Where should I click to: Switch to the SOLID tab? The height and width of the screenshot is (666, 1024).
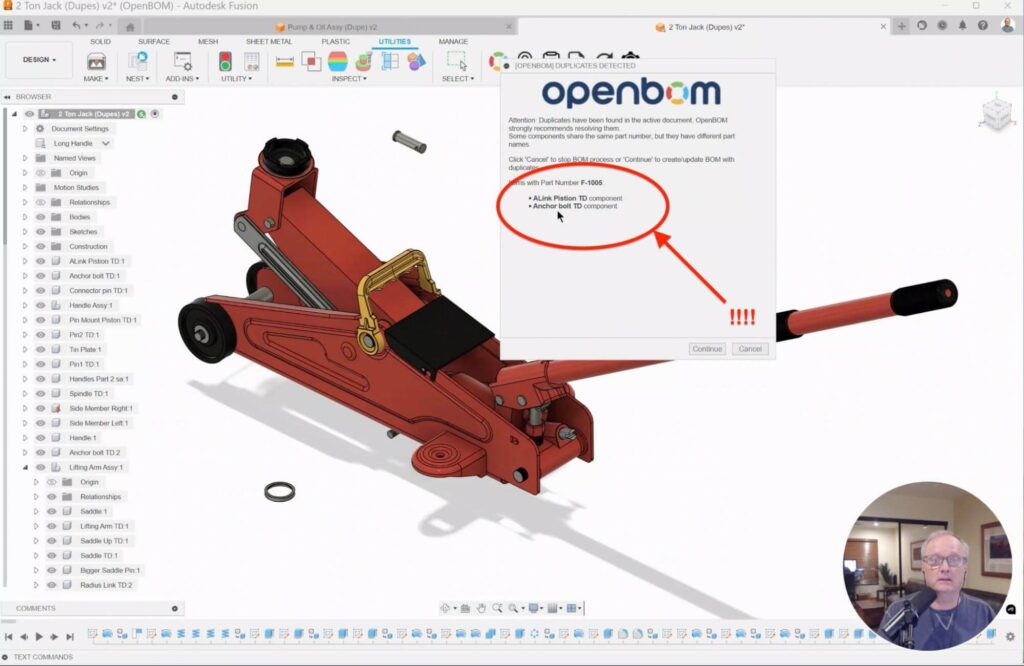[x=100, y=41]
